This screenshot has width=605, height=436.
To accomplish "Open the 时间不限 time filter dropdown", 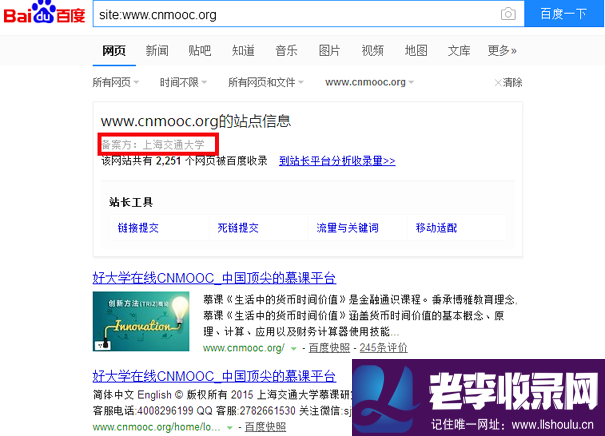I will pyautogui.click(x=183, y=82).
